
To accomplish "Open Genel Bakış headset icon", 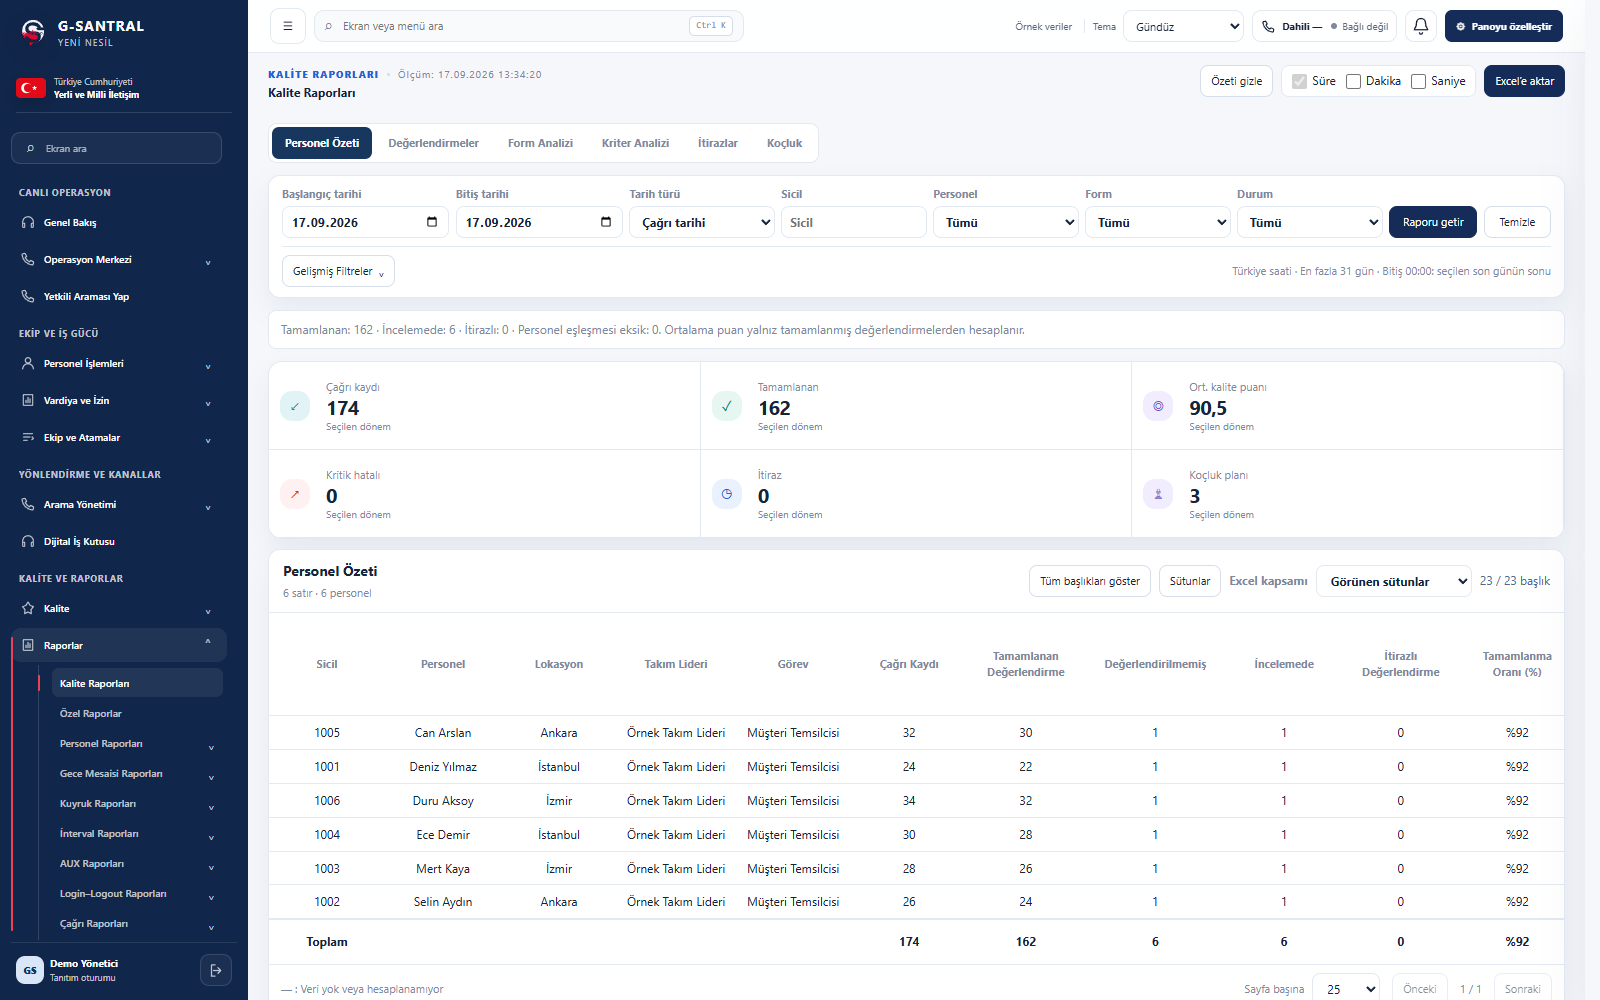I will 28,222.
